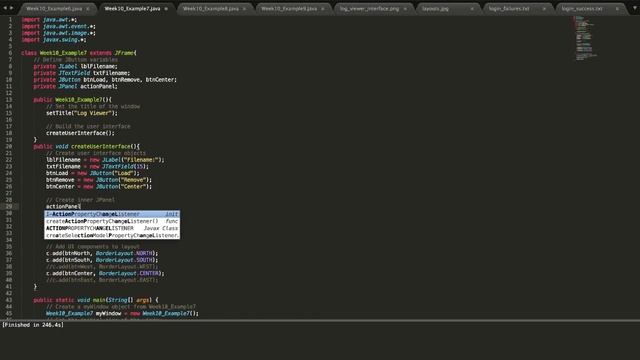Click 'Week10_Example7 myWindow = new' line

(x=122, y=313)
